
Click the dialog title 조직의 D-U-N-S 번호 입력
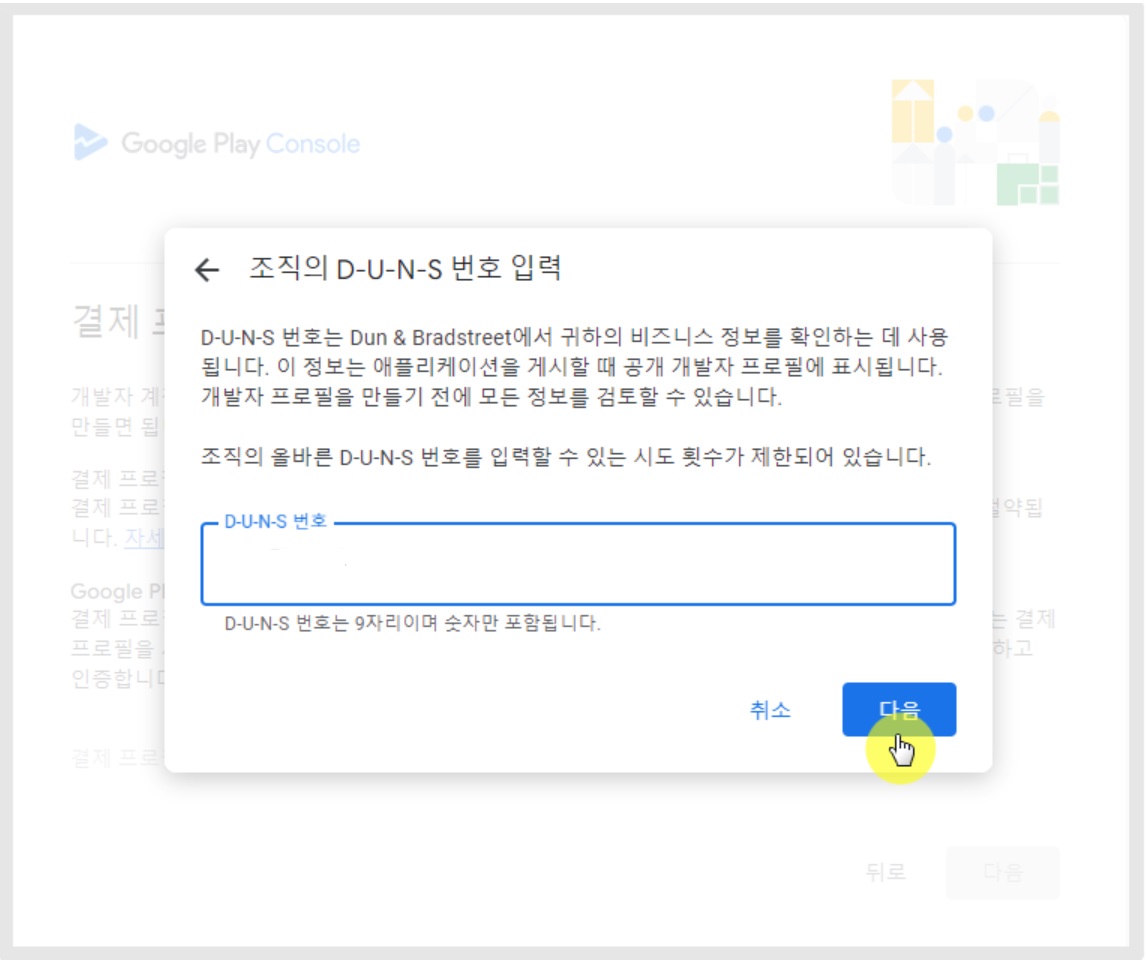point(405,268)
